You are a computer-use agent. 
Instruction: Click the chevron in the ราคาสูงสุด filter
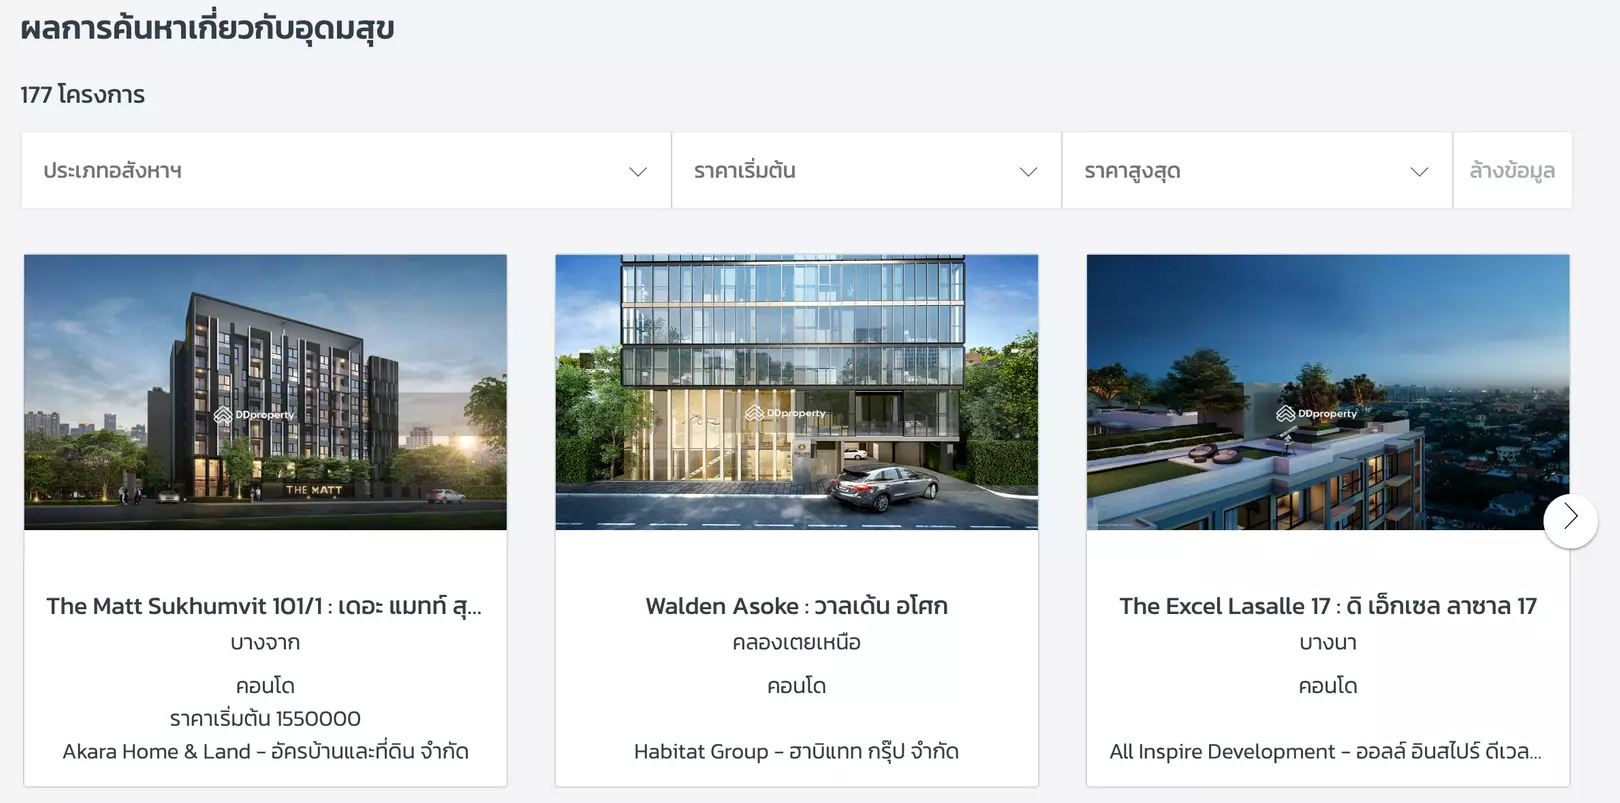click(1419, 172)
